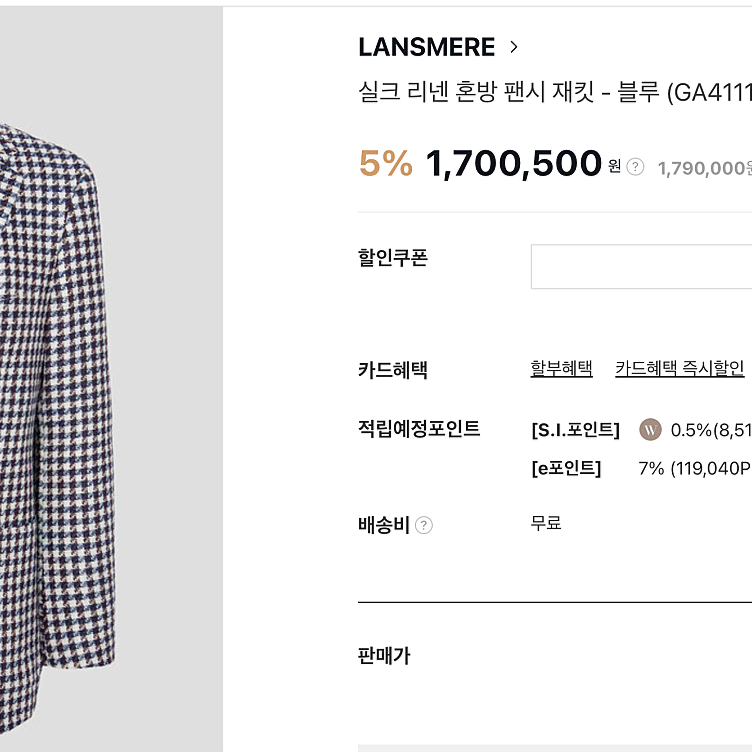Click the 7% (119,040P) e-point text
Viewport: 752px width, 752px height.
pyautogui.click(x=695, y=468)
